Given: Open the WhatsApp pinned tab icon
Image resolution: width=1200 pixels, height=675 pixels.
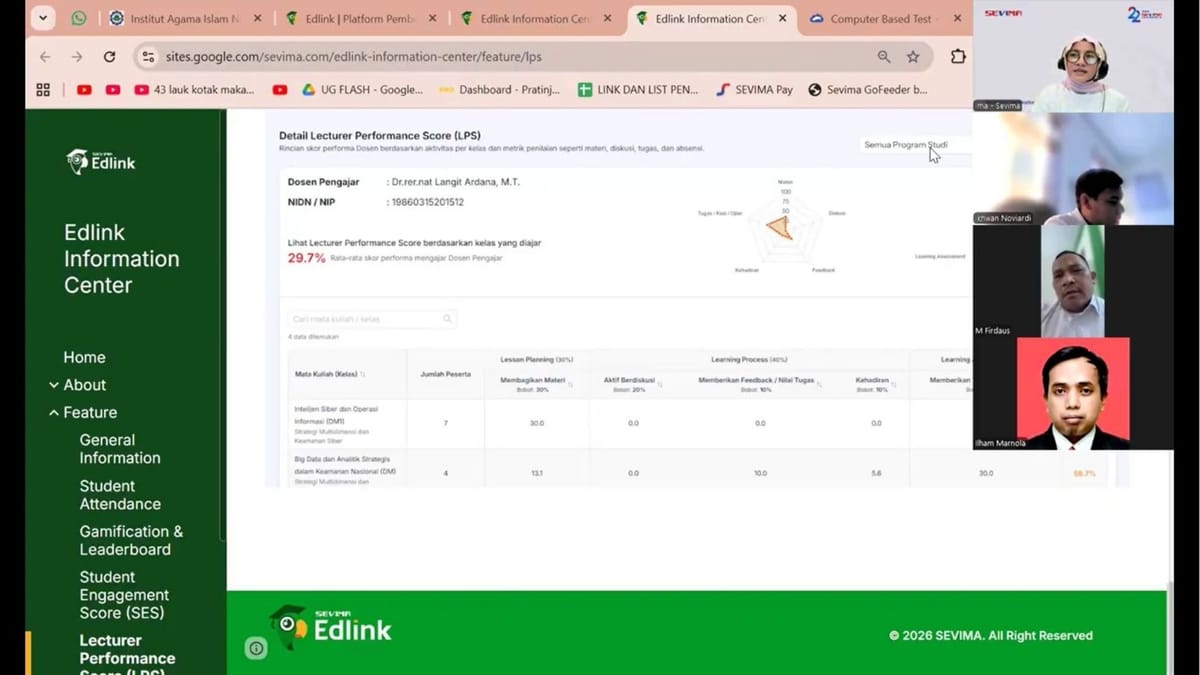Looking at the screenshot, I should [x=79, y=18].
